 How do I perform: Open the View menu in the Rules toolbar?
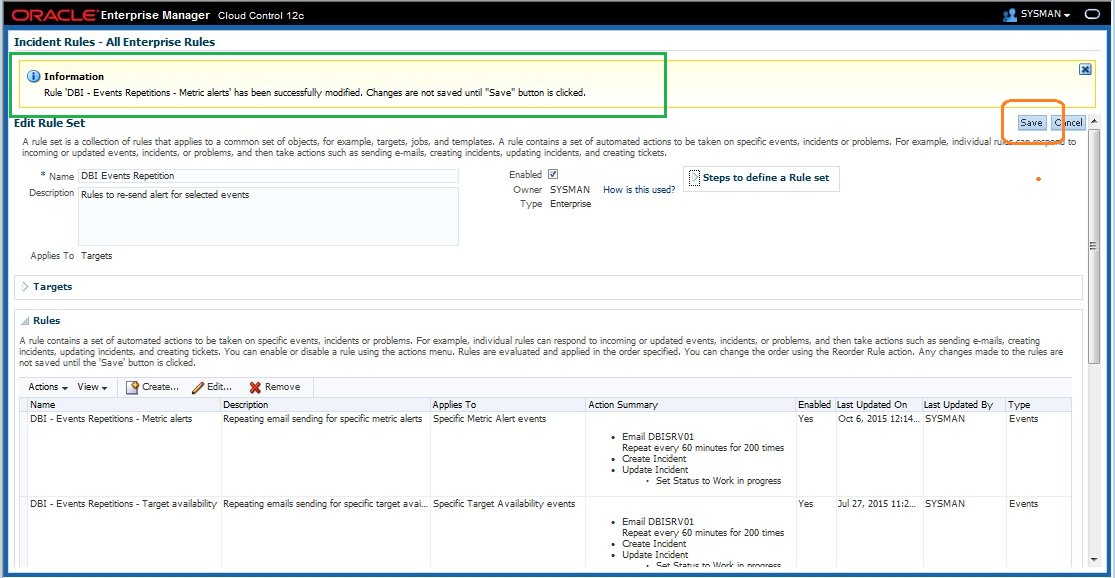(92, 387)
